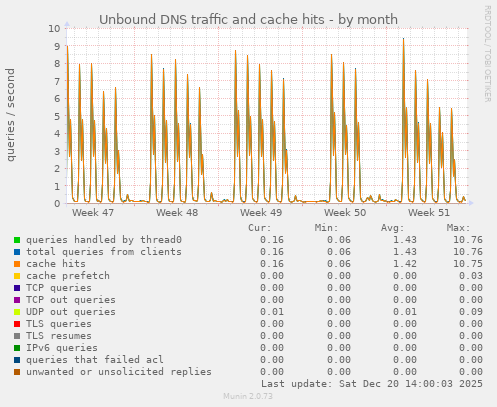Click the purple 'TCP out queries' swatch
497x407 pixels.
[17, 300]
